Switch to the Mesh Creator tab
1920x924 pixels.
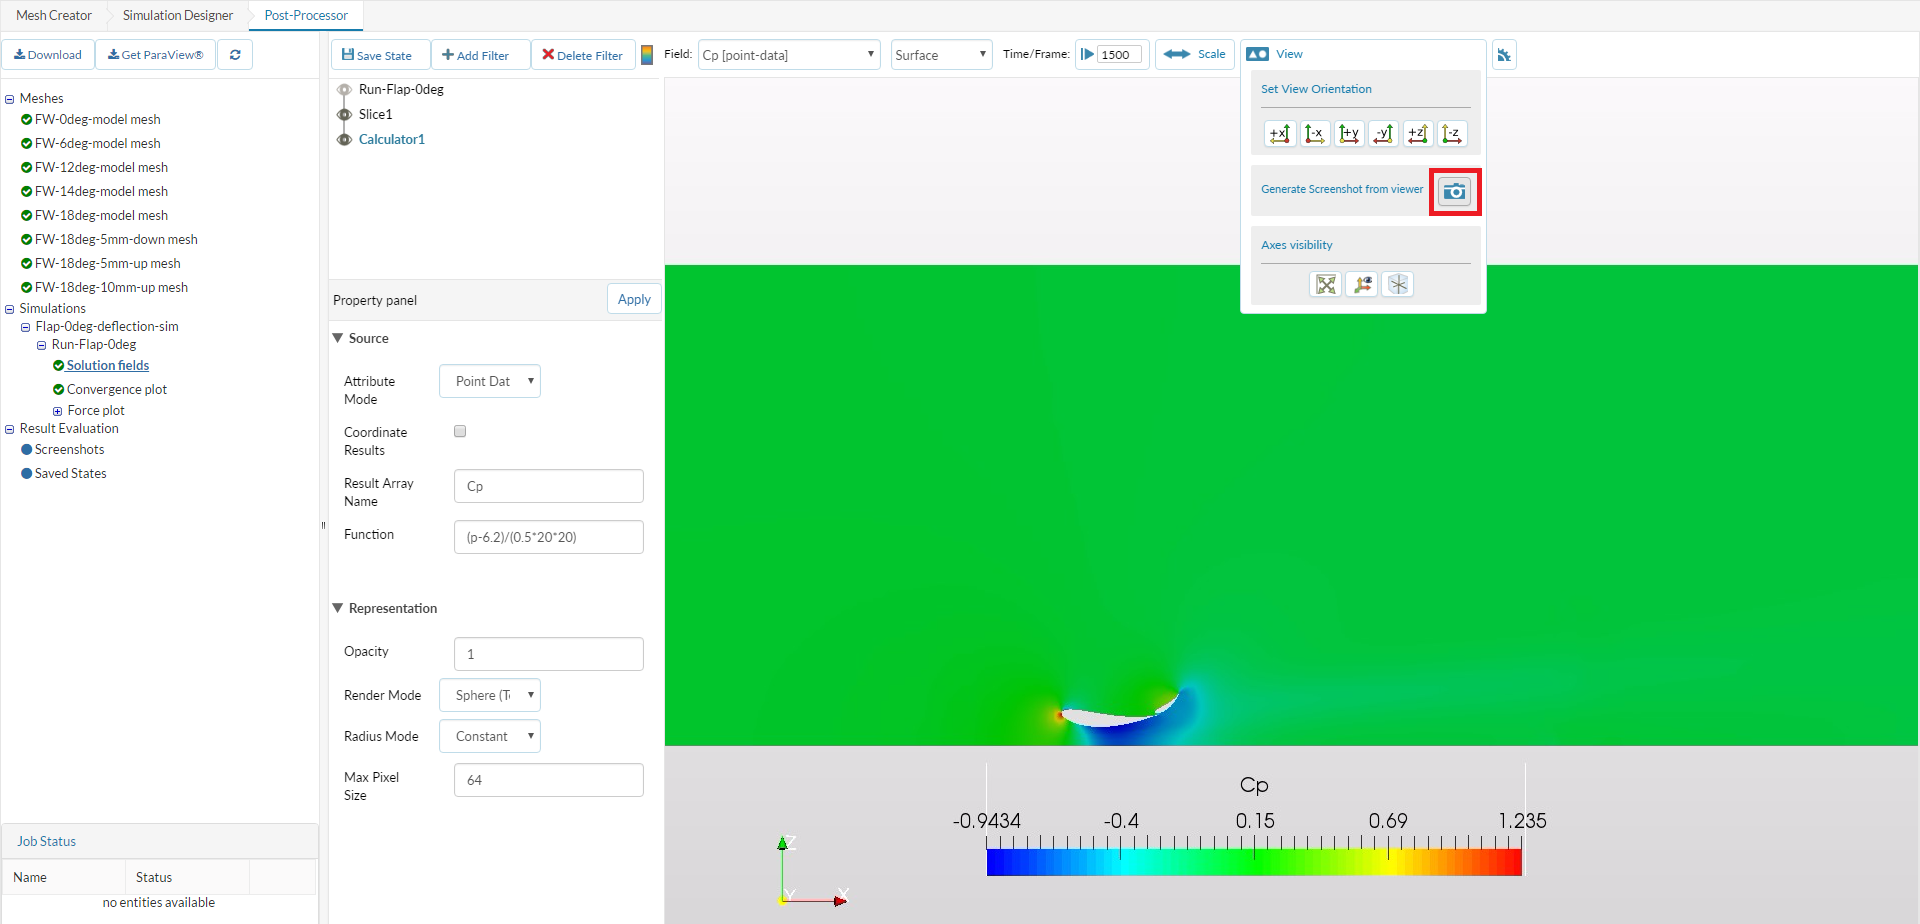tap(54, 15)
